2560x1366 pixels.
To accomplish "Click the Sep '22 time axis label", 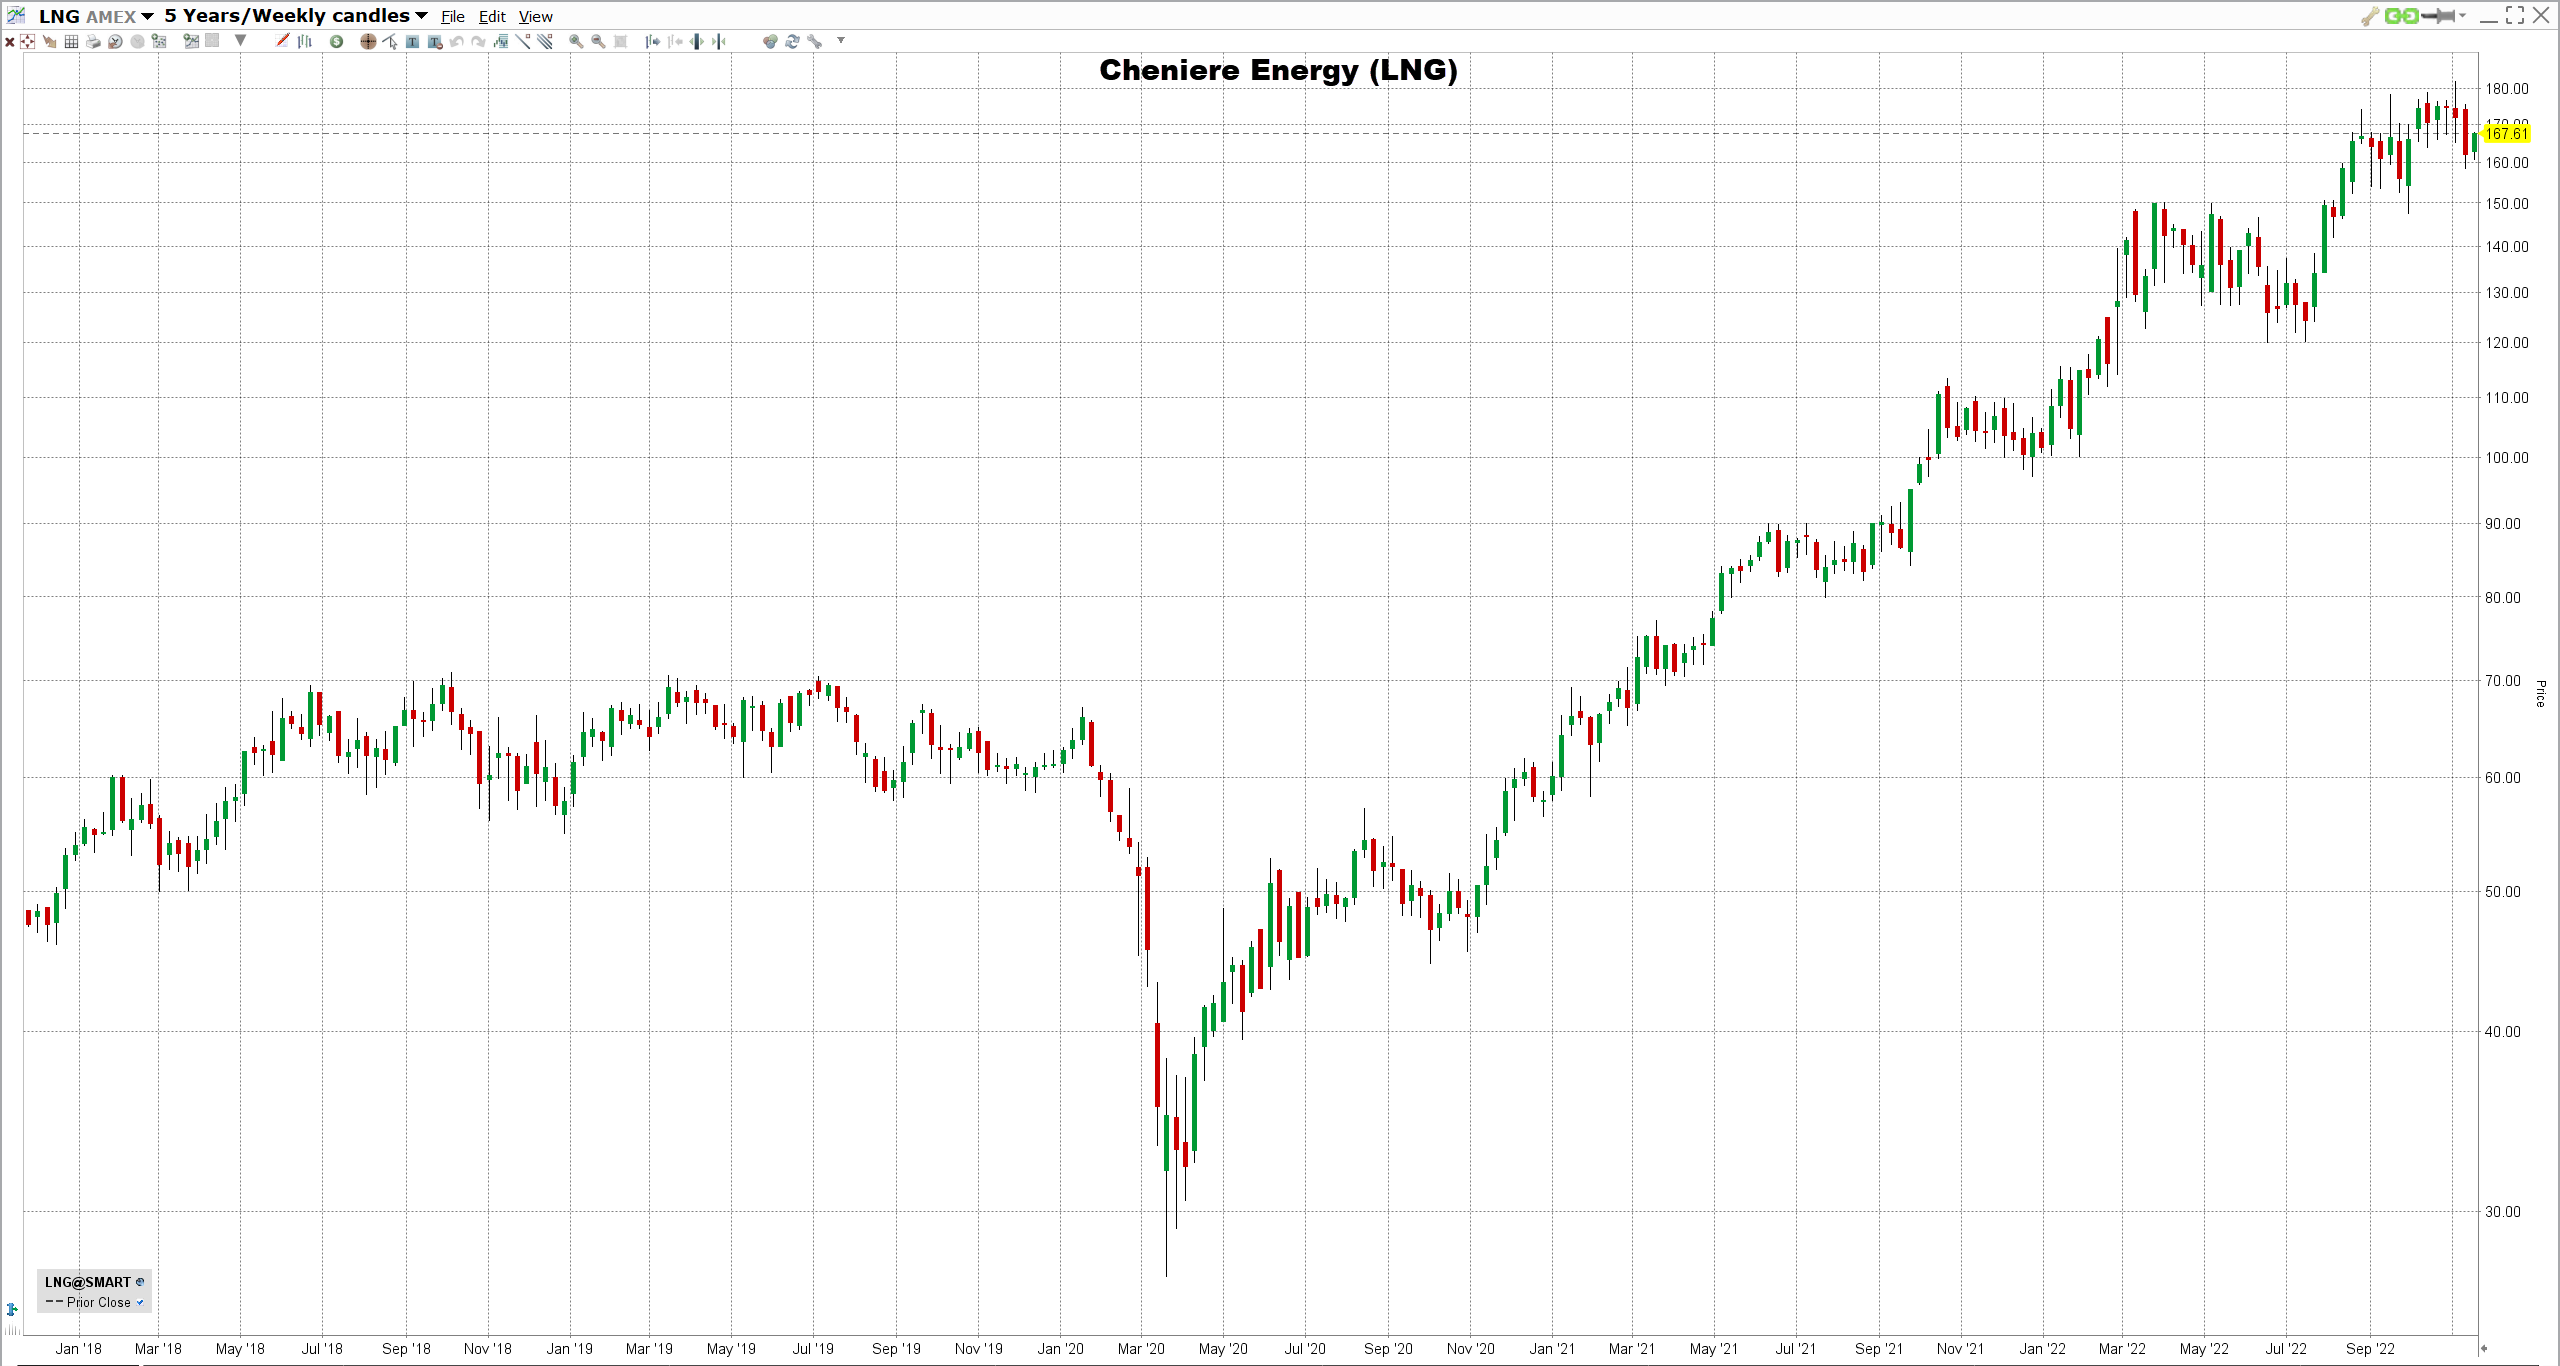I will pos(2370,1348).
